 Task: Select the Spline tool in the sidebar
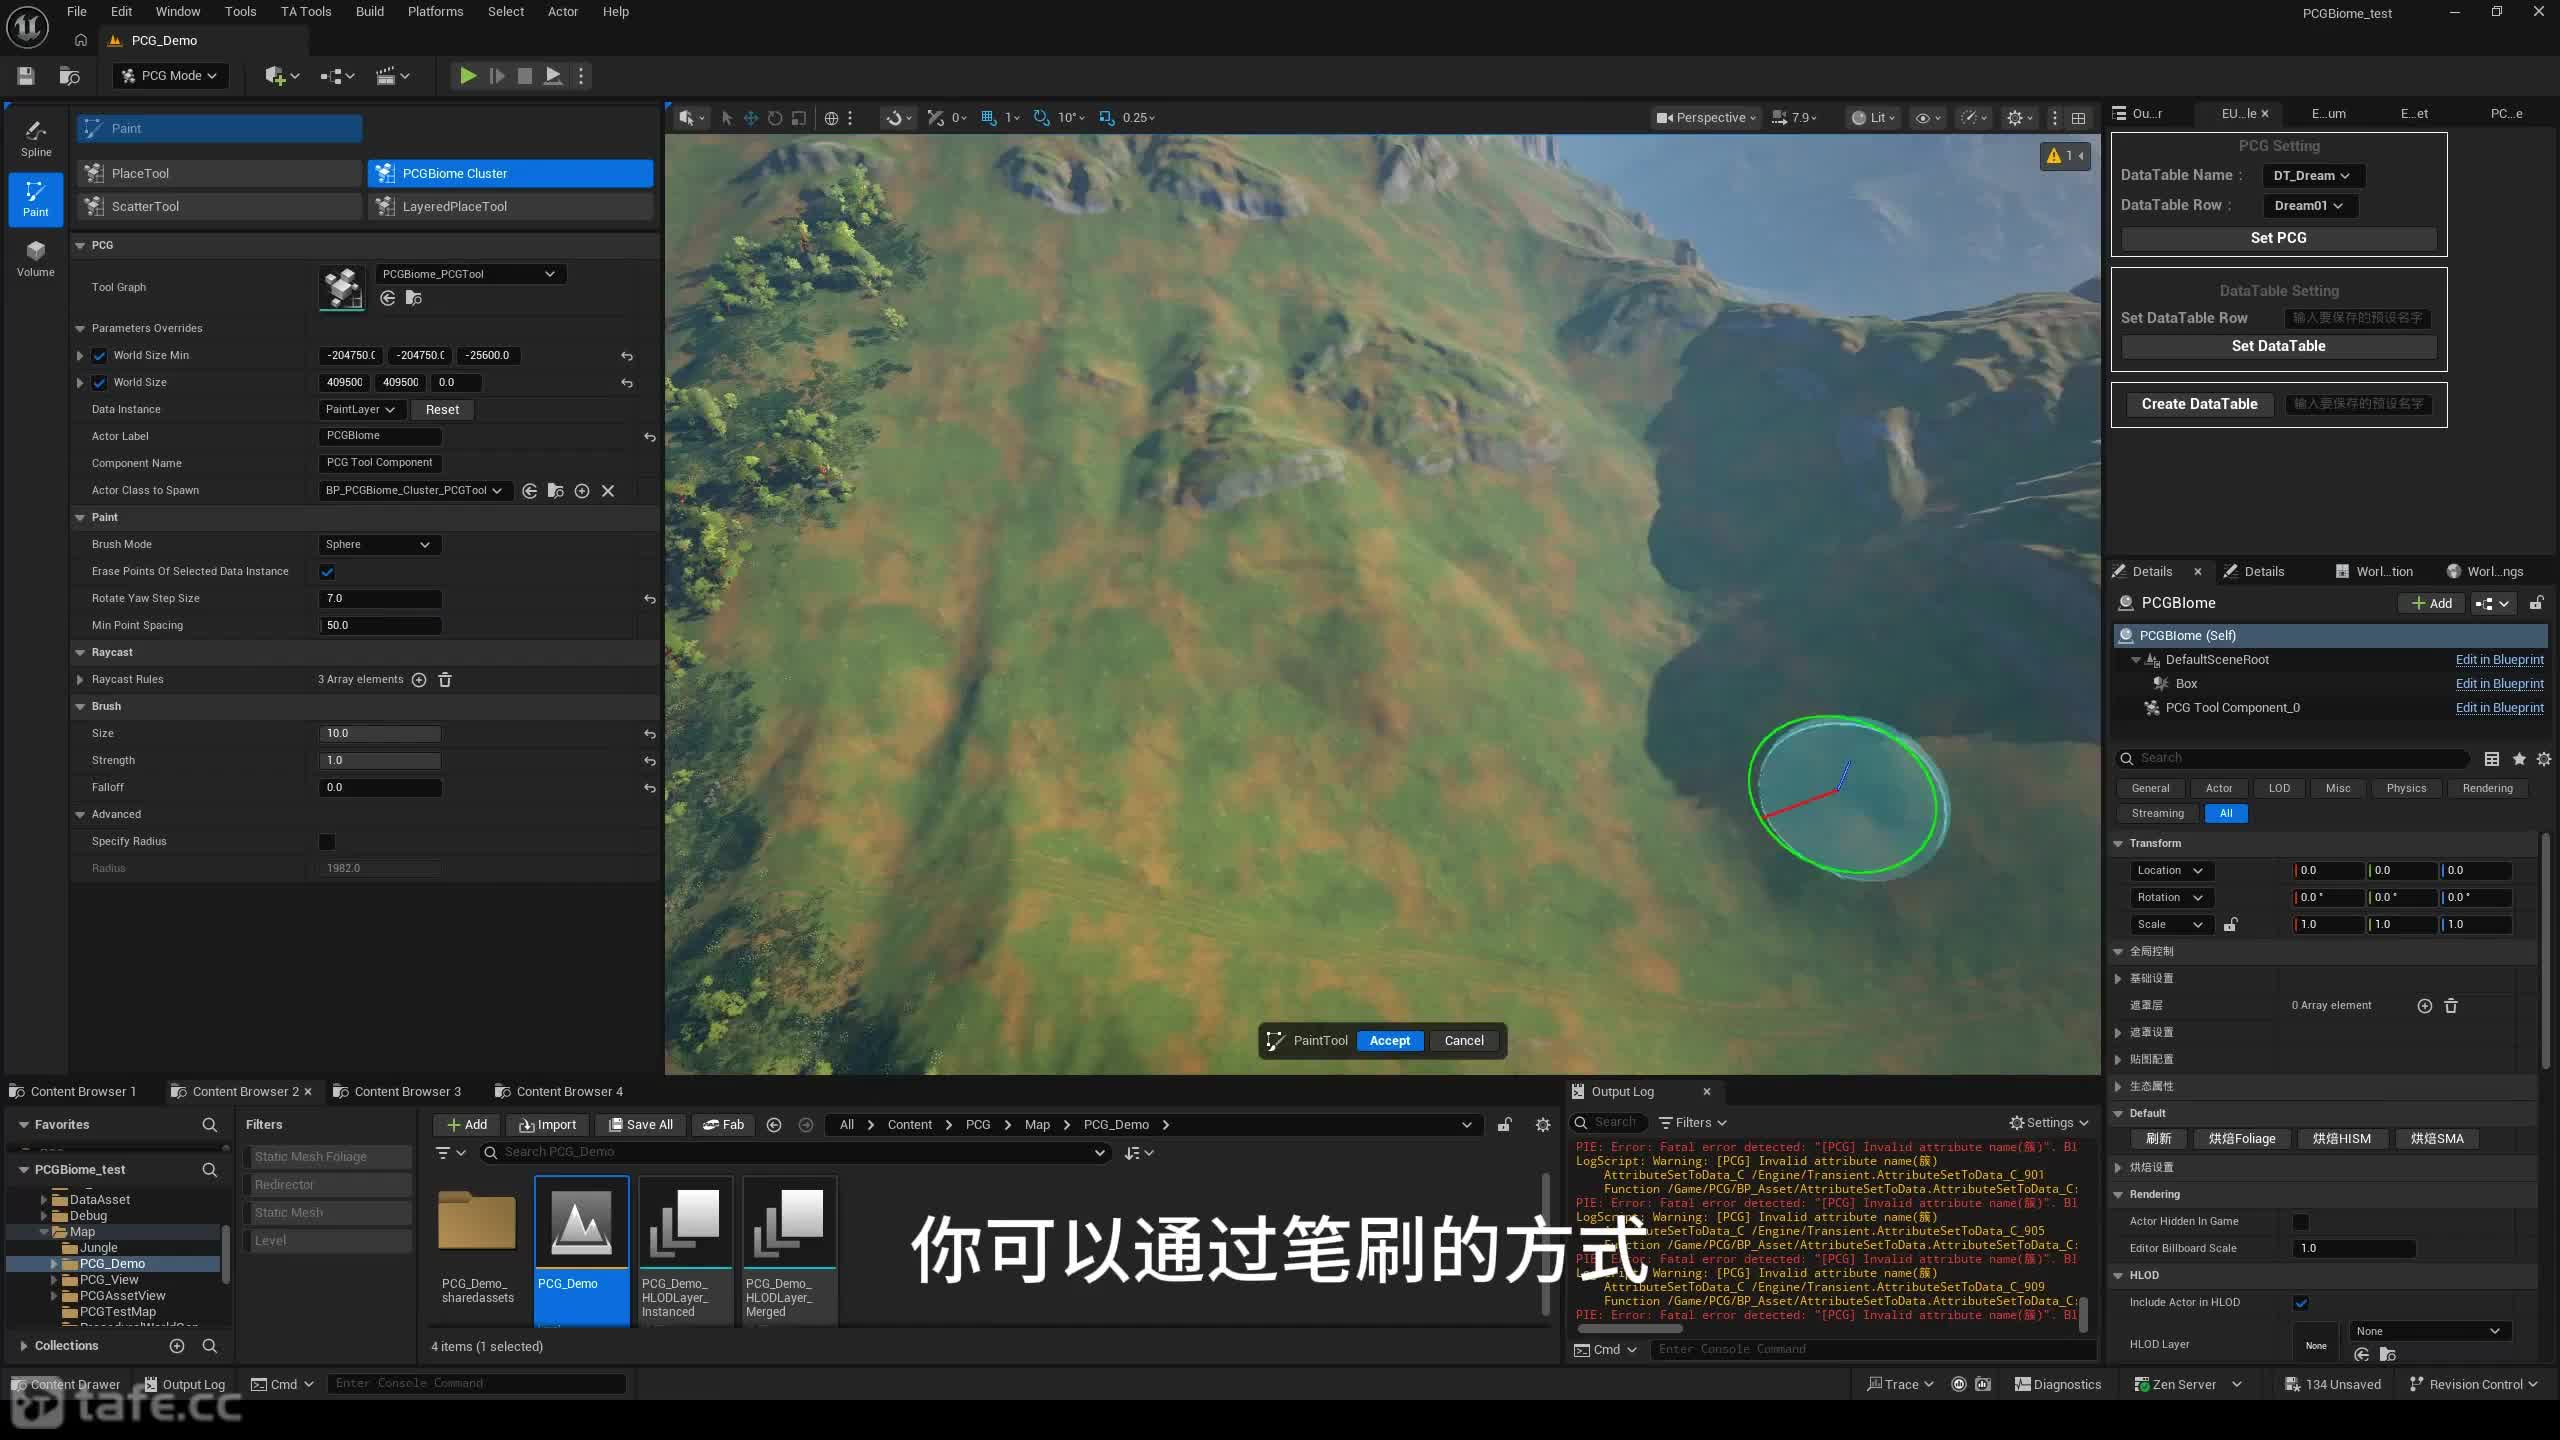tap(36, 138)
